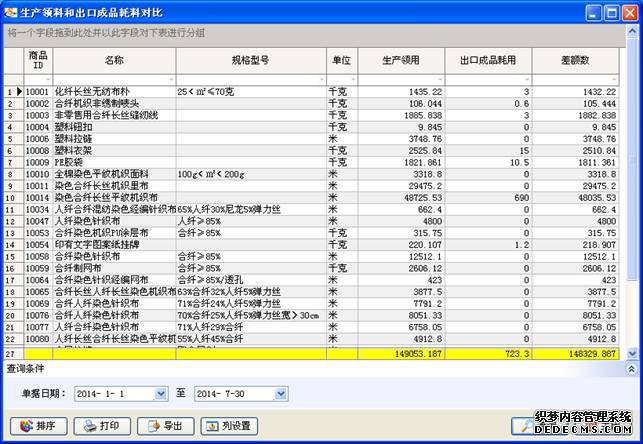Select the 印有文字图案纸挂牌 row
Image resolution: width=643 pixels, height=444 pixels.
(x=100, y=244)
